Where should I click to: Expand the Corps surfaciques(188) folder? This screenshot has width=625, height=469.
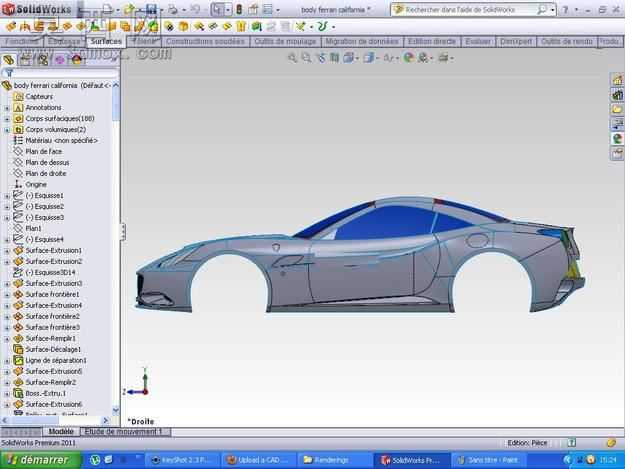click(x=7, y=119)
